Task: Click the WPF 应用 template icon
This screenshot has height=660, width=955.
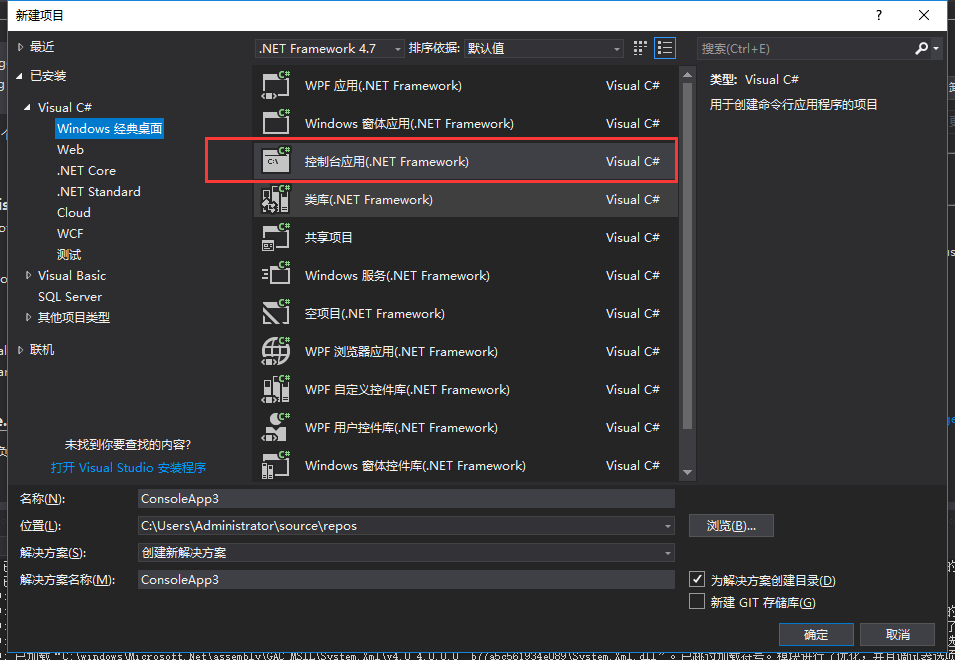Action: 276,85
